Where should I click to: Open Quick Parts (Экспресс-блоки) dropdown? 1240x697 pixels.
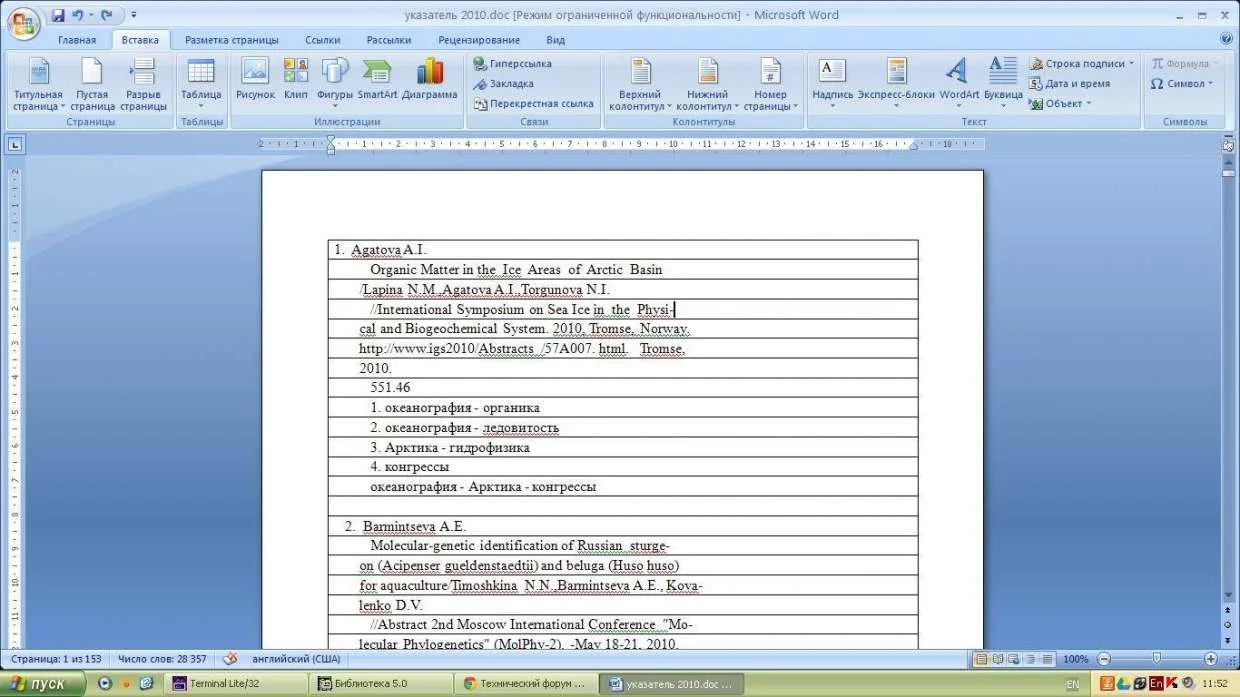coord(897,84)
